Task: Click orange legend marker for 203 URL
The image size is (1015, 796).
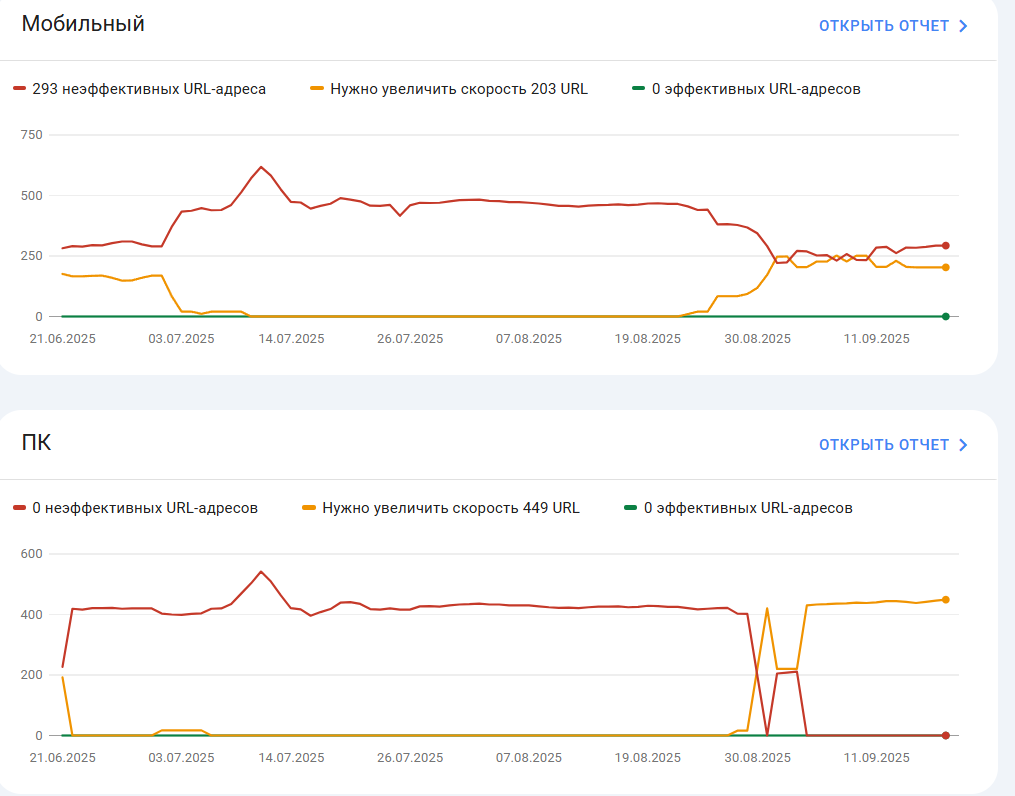Action: 317,89
